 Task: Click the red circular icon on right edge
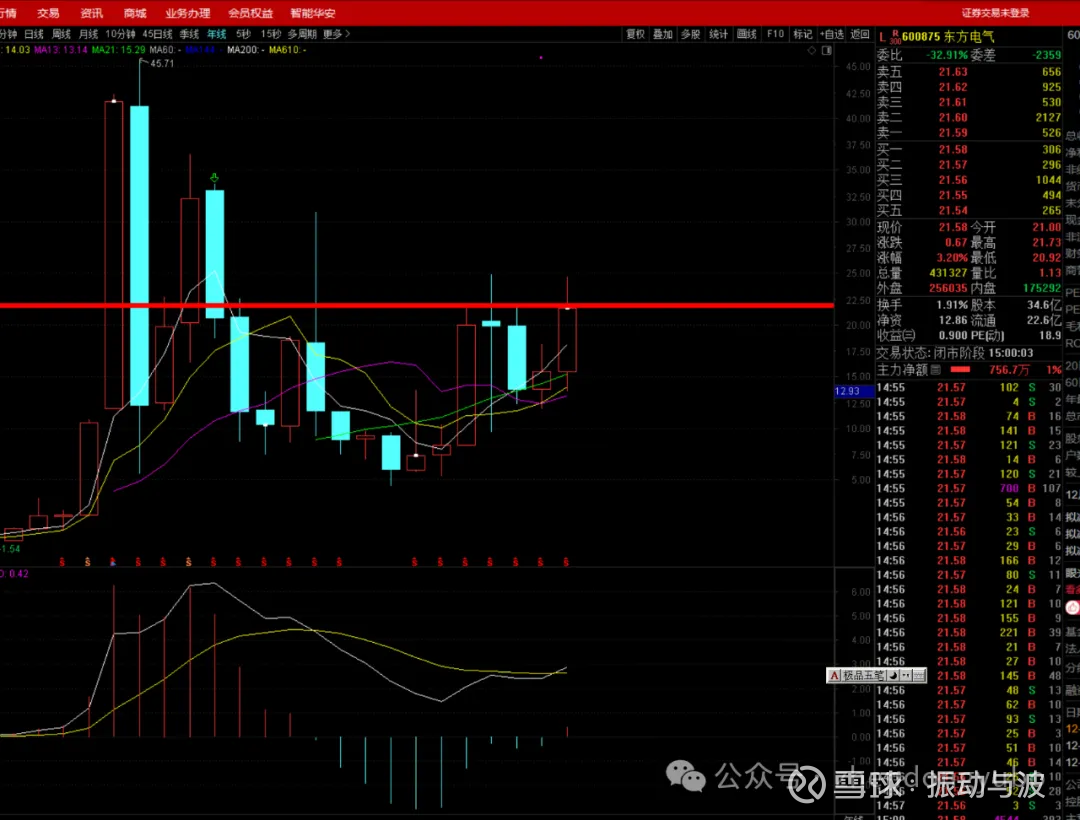(1072, 607)
